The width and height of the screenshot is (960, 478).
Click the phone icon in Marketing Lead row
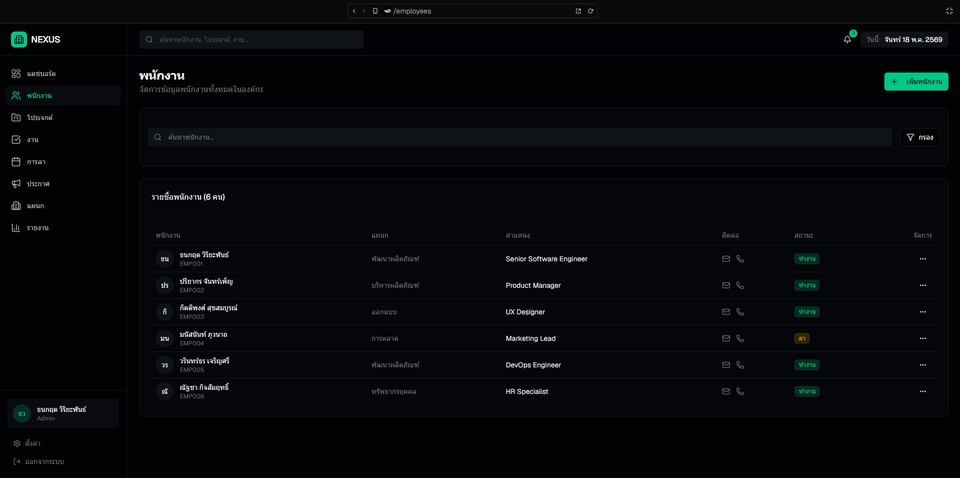click(x=740, y=338)
